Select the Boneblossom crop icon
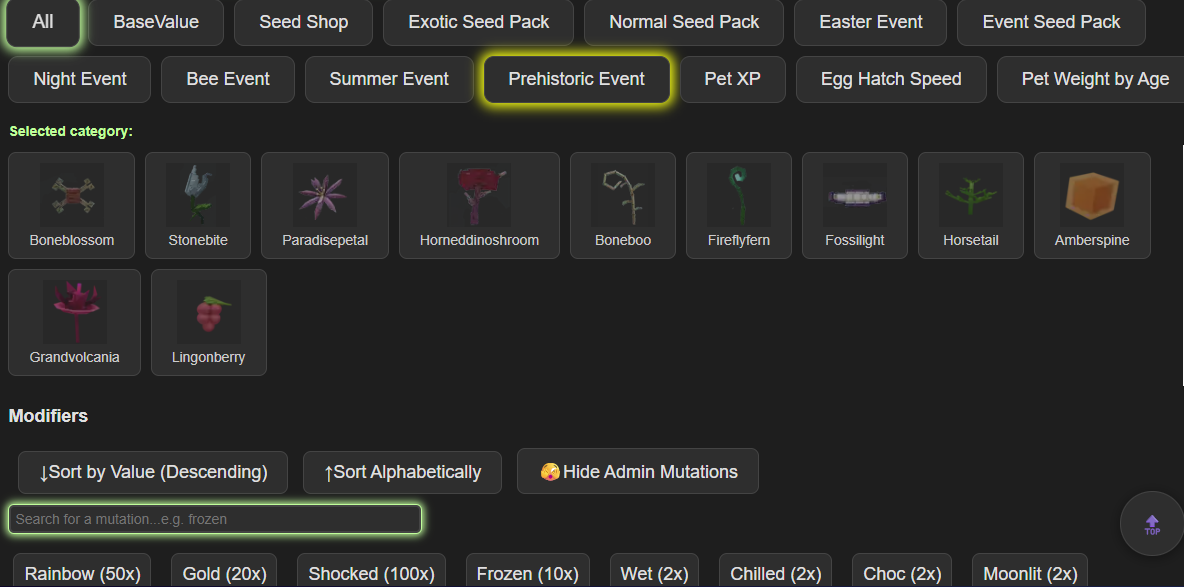Screen dimensions: 1184x587 pos(72,196)
